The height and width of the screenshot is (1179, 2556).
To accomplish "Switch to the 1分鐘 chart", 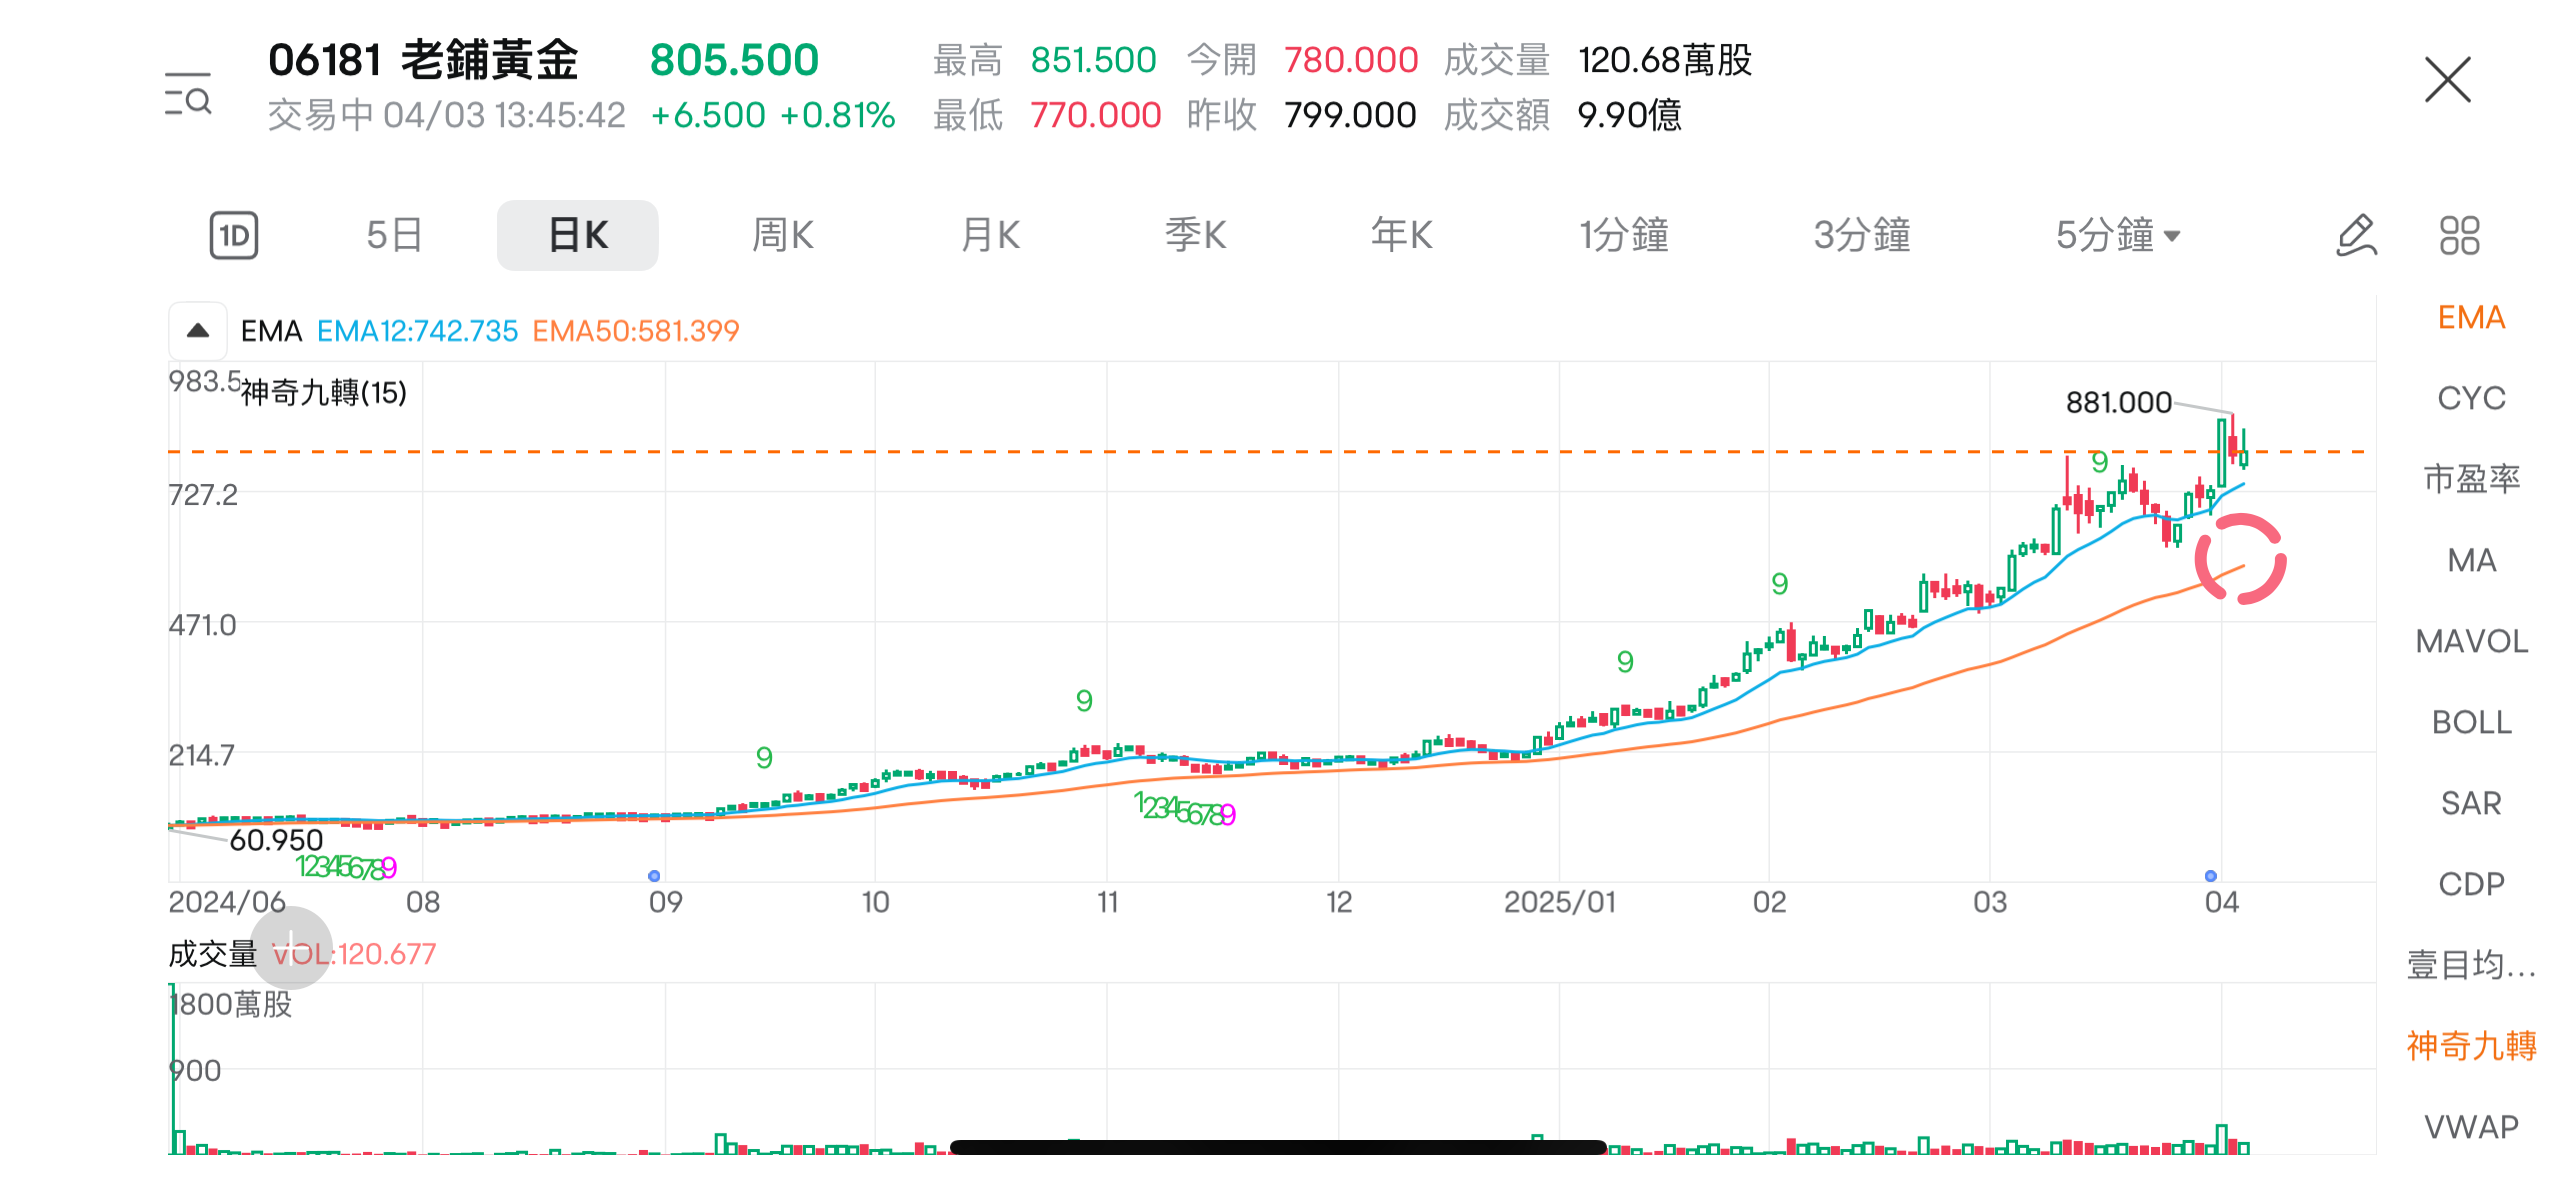I will point(1624,234).
